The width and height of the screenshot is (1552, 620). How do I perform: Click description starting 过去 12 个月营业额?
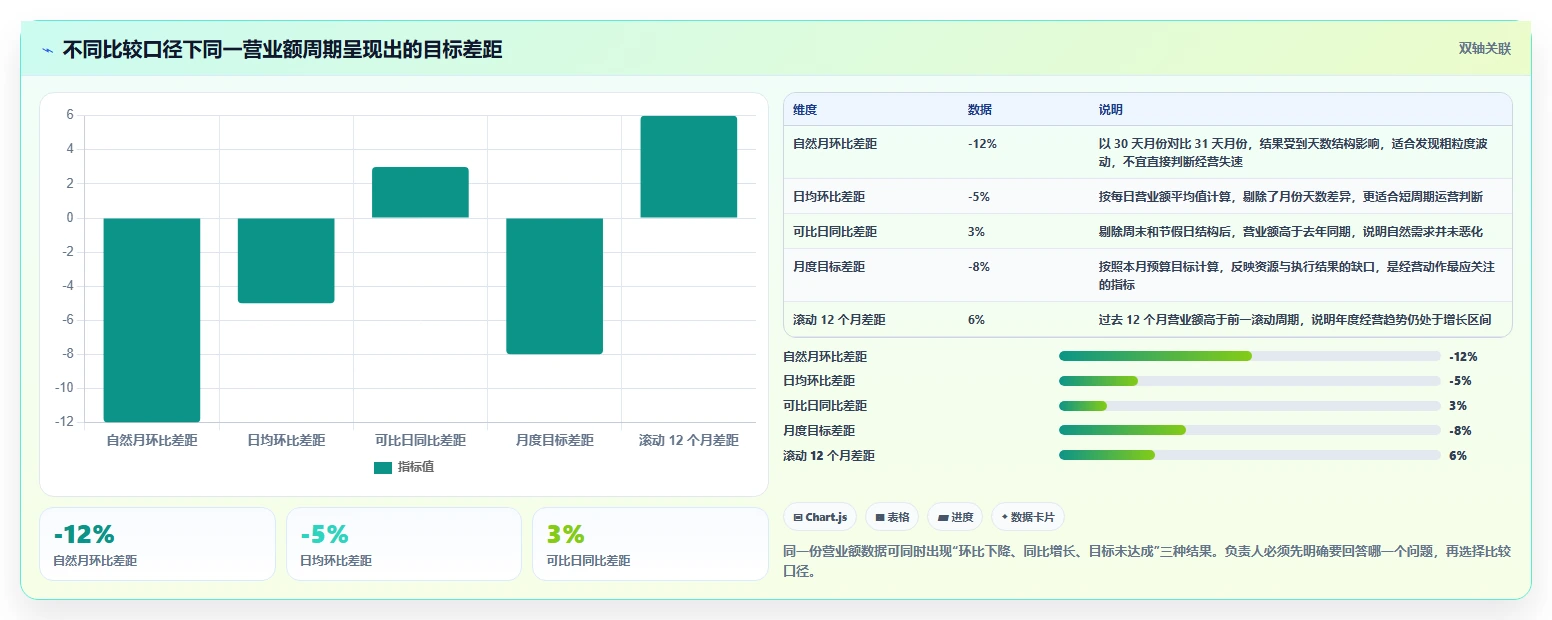pyautogui.click(x=1295, y=320)
